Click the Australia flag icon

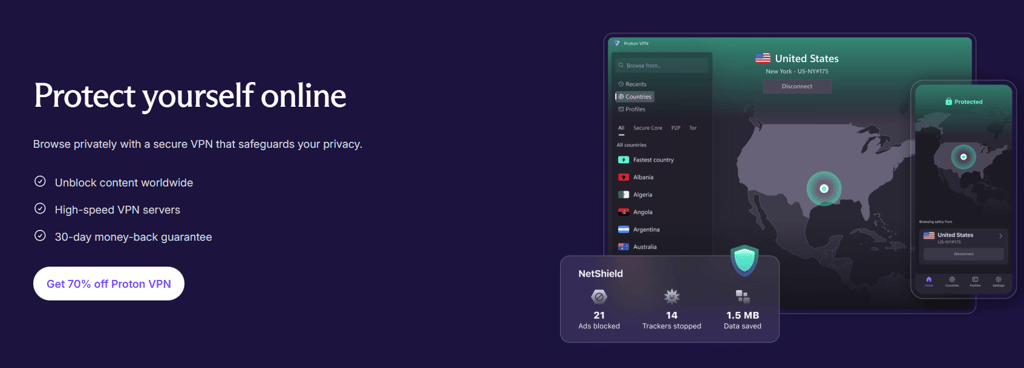623,247
